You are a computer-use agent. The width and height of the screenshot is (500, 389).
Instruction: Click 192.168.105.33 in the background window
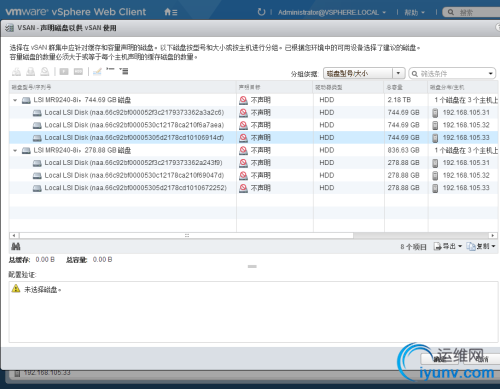(x=47, y=373)
